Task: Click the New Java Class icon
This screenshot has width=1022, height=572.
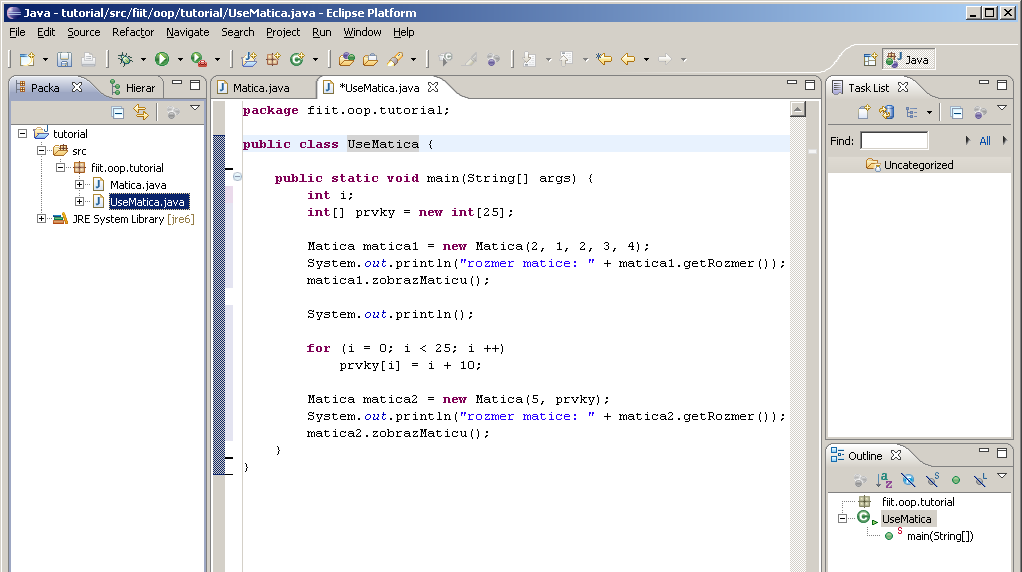Action: tap(297, 59)
